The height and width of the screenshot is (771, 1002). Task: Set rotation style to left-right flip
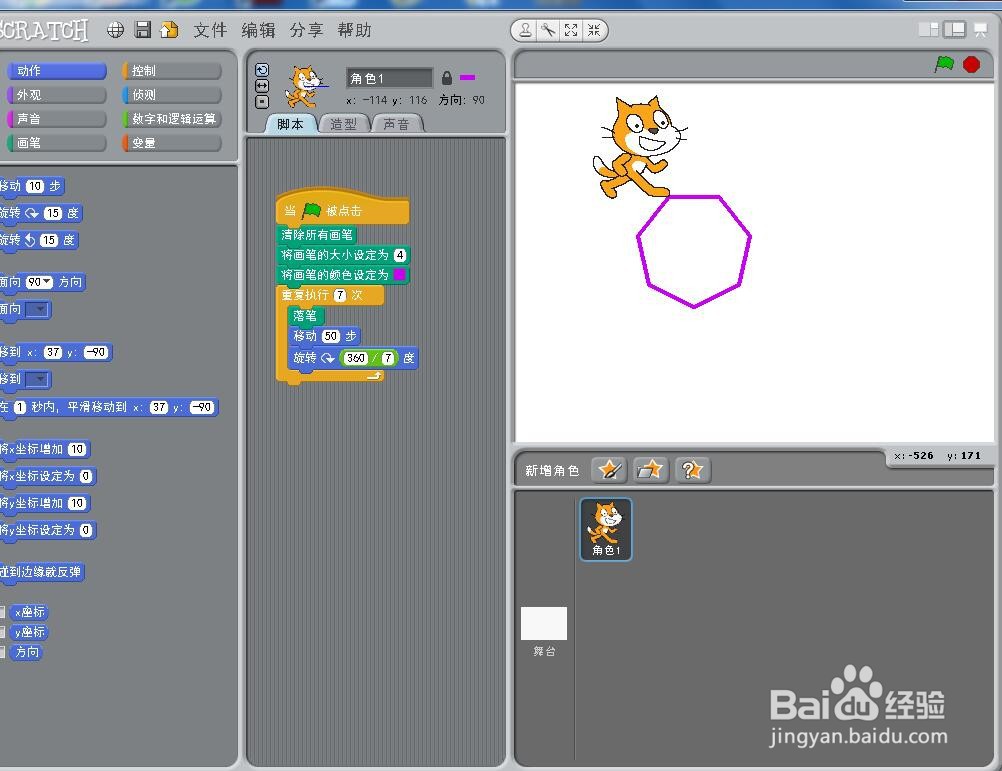click(x=262, y=86)
